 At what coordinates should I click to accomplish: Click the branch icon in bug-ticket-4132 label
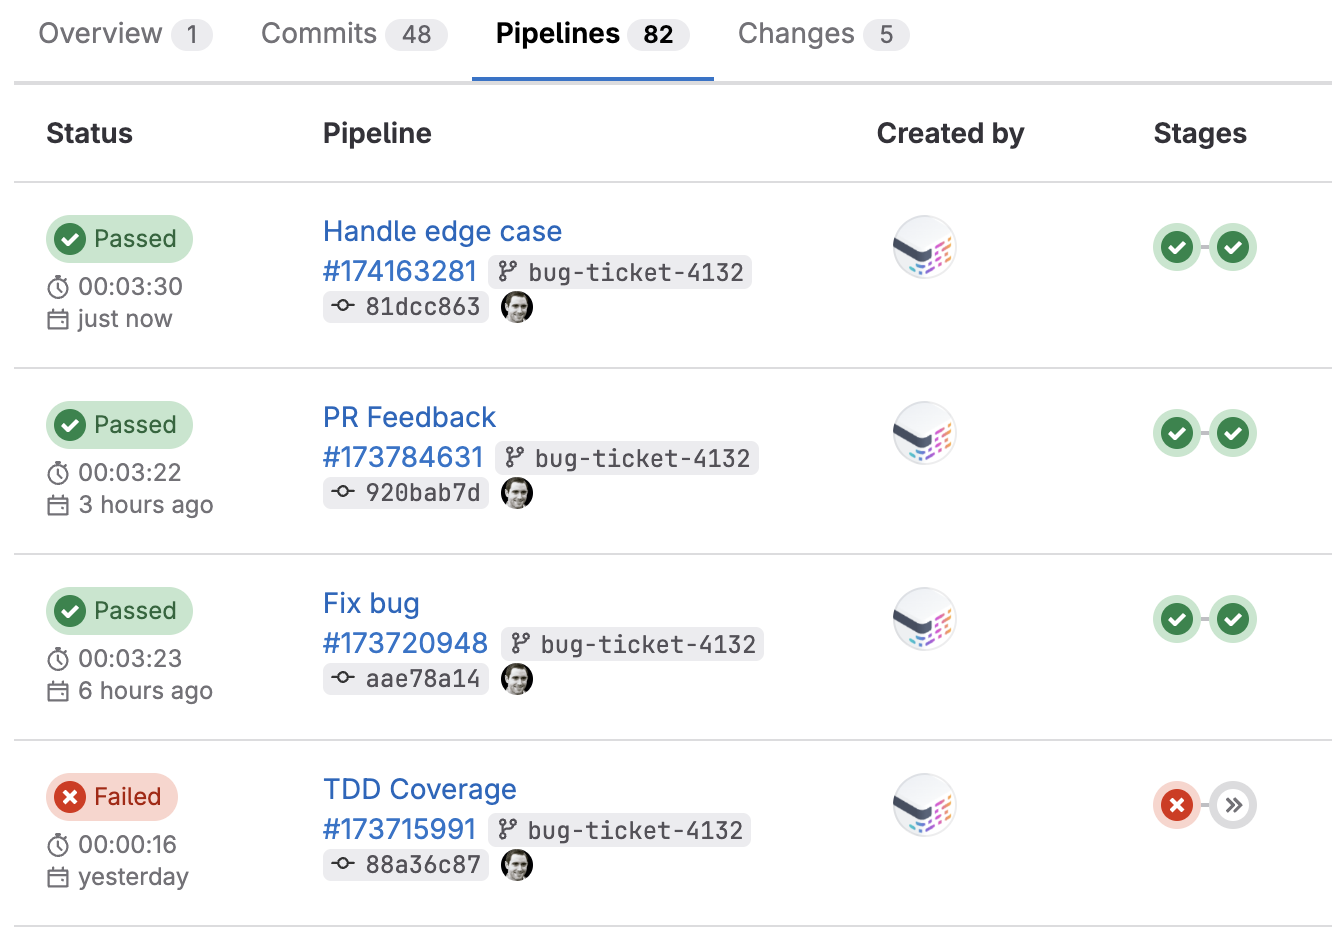[x=508, y=271]
